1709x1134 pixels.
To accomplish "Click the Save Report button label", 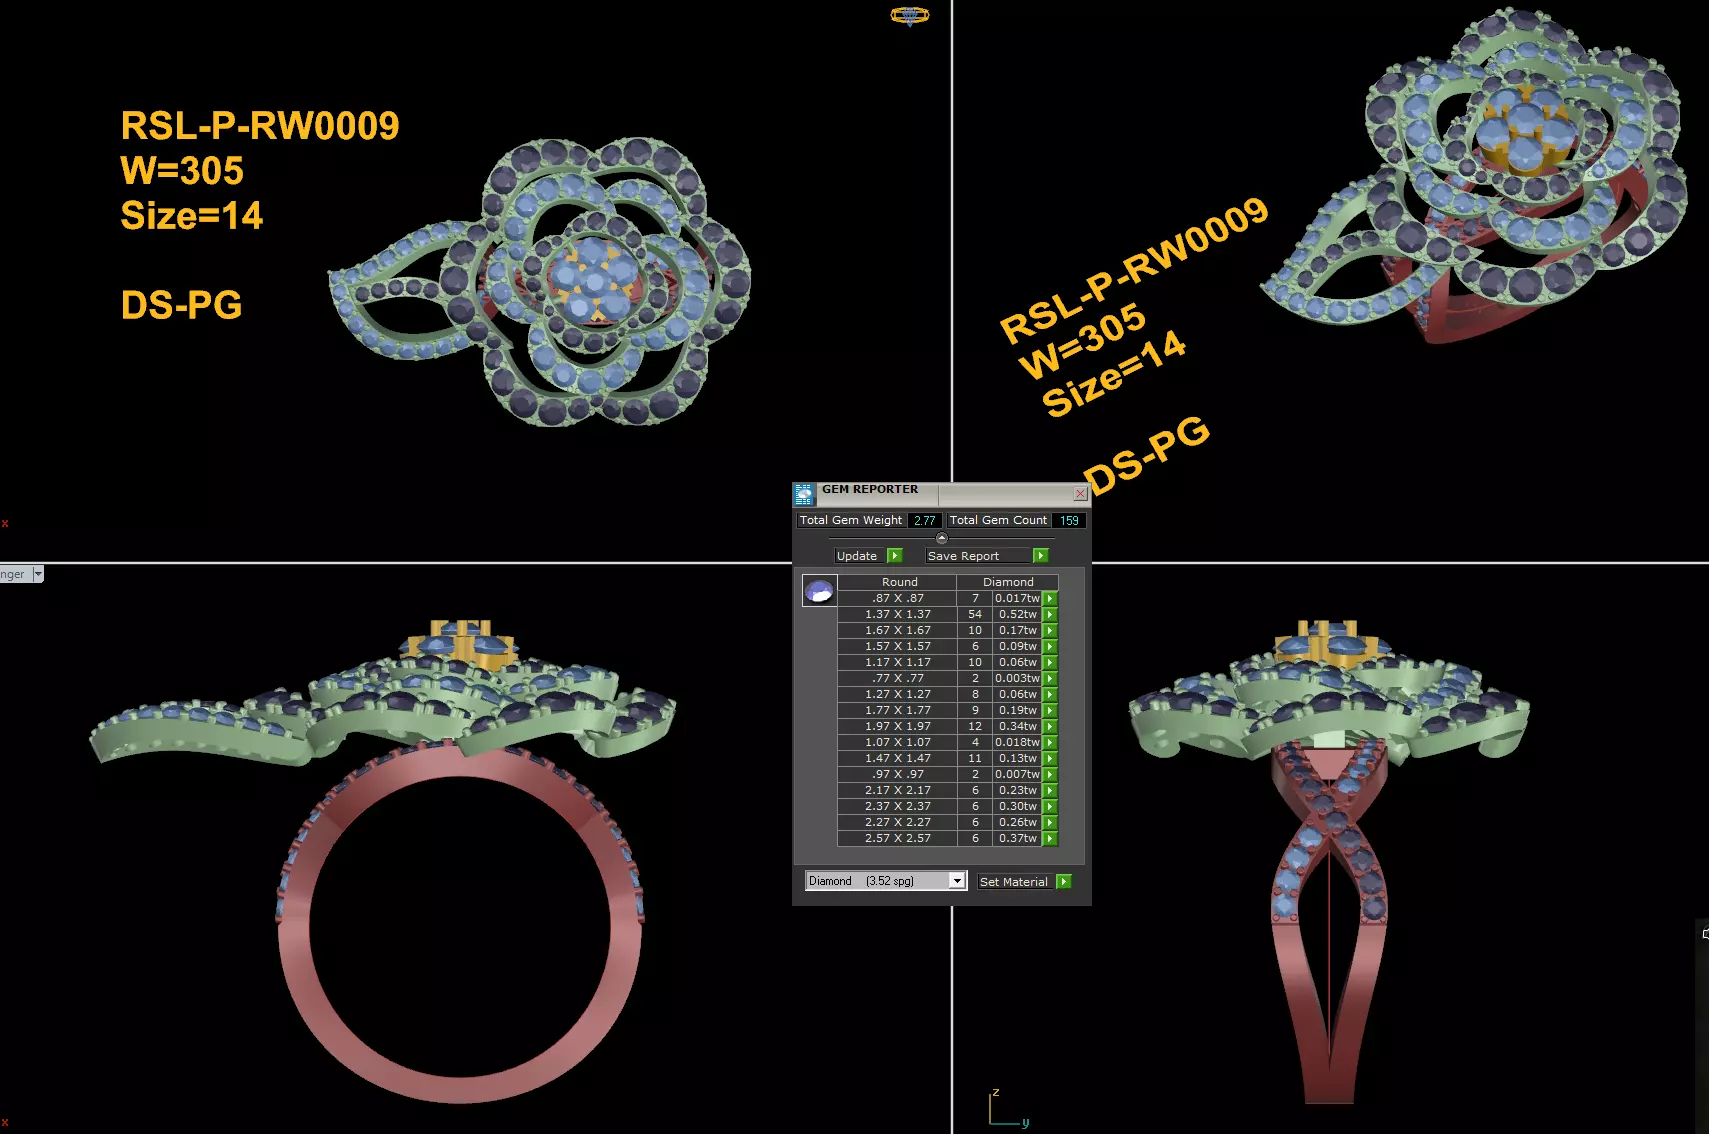I will [963, 556].
